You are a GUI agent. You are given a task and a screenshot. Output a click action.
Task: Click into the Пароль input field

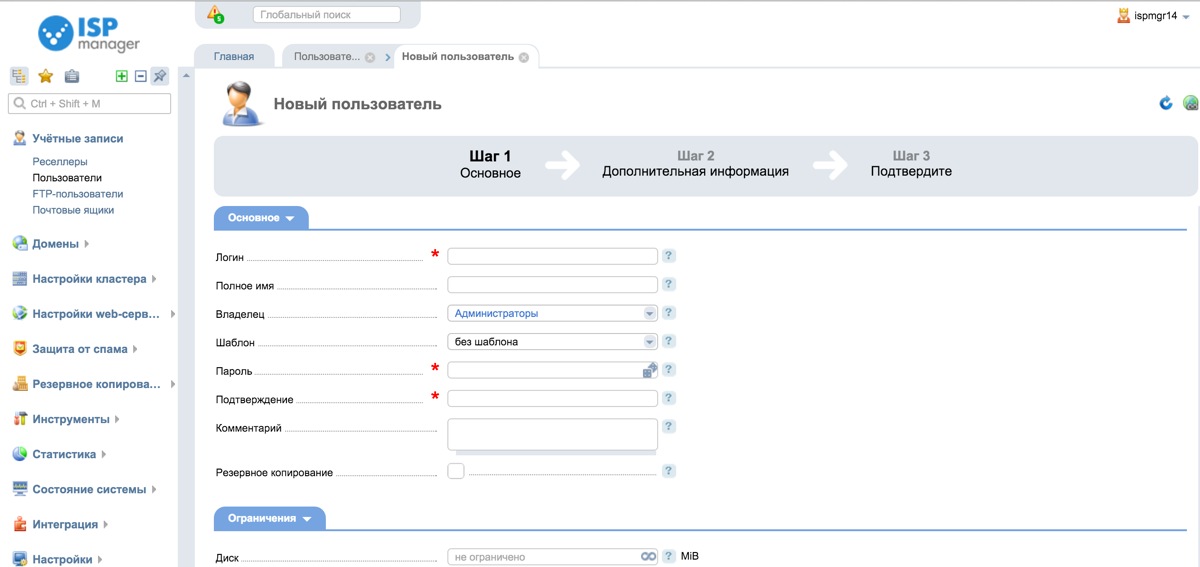coord(545,370)
